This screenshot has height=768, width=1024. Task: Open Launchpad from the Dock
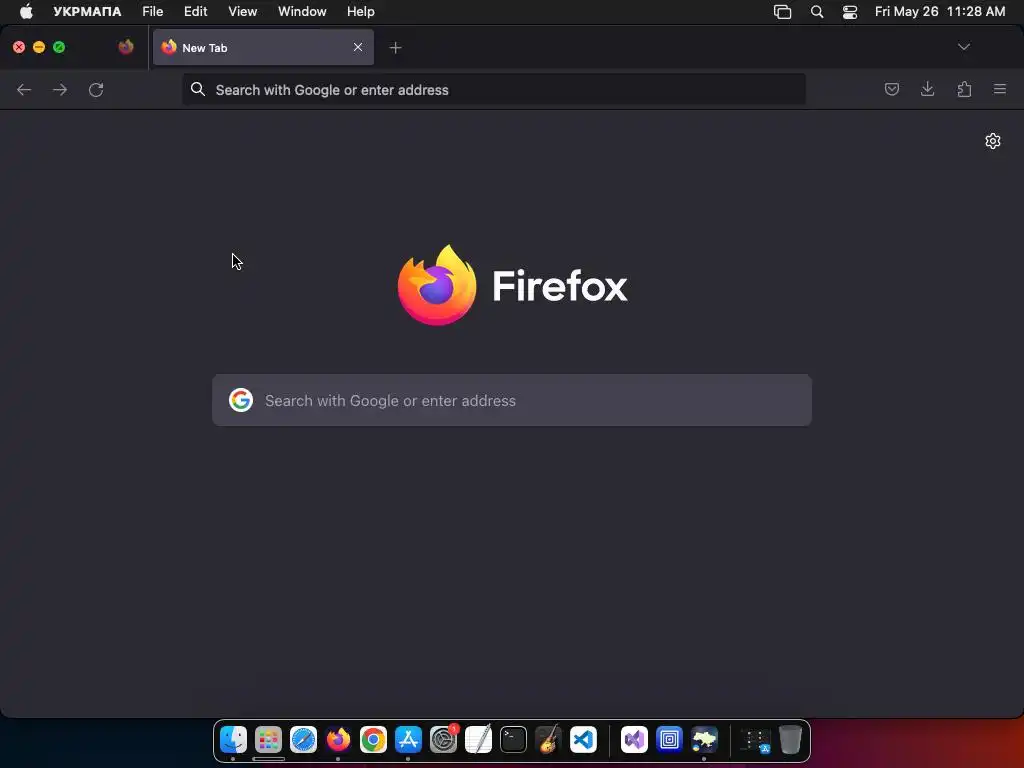pyautogui.click(x=268, y=739)
